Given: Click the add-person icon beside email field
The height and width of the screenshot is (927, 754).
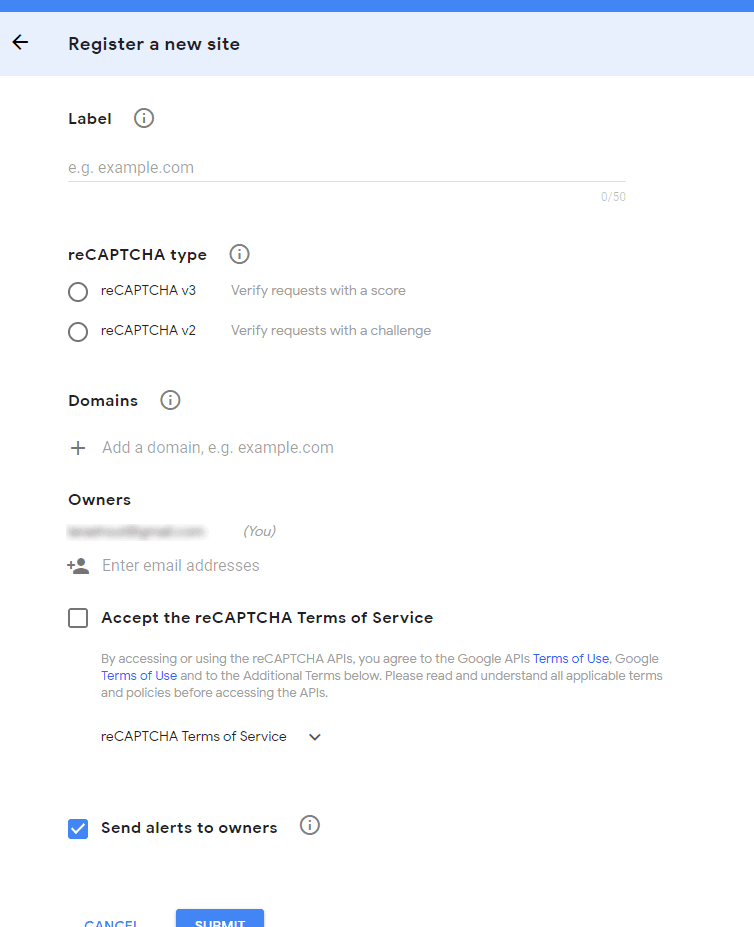Looking at the screenshot, I should click(78, 565).
